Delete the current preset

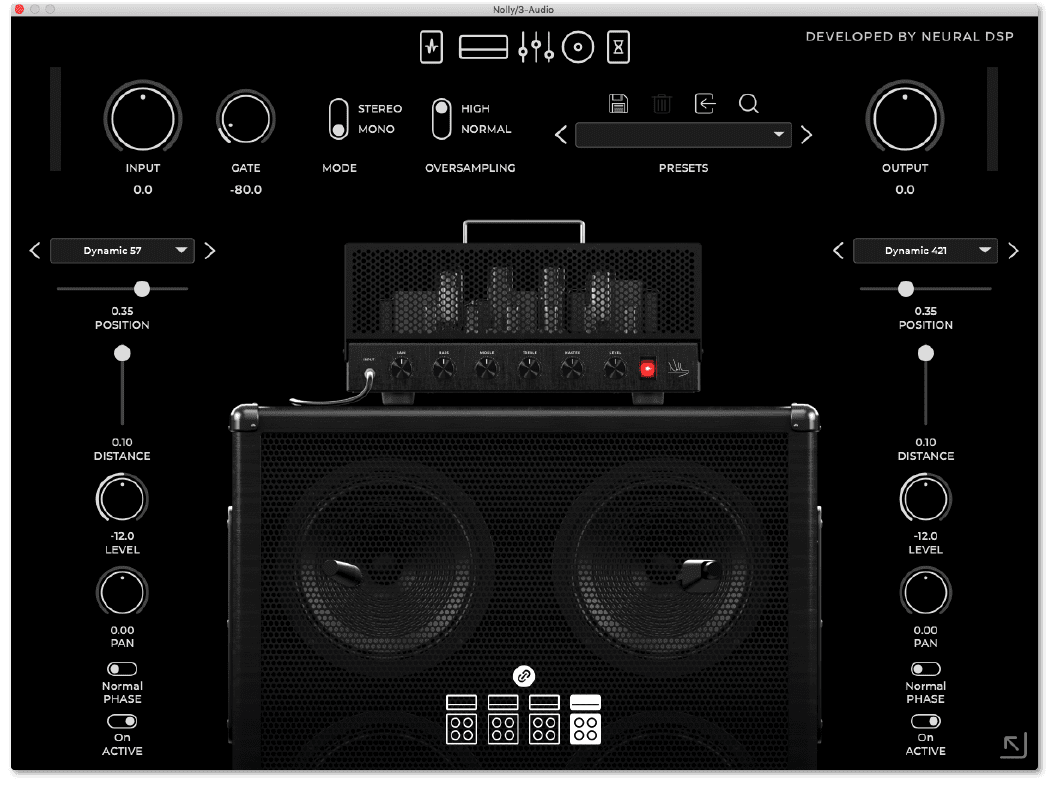(662, 103)
